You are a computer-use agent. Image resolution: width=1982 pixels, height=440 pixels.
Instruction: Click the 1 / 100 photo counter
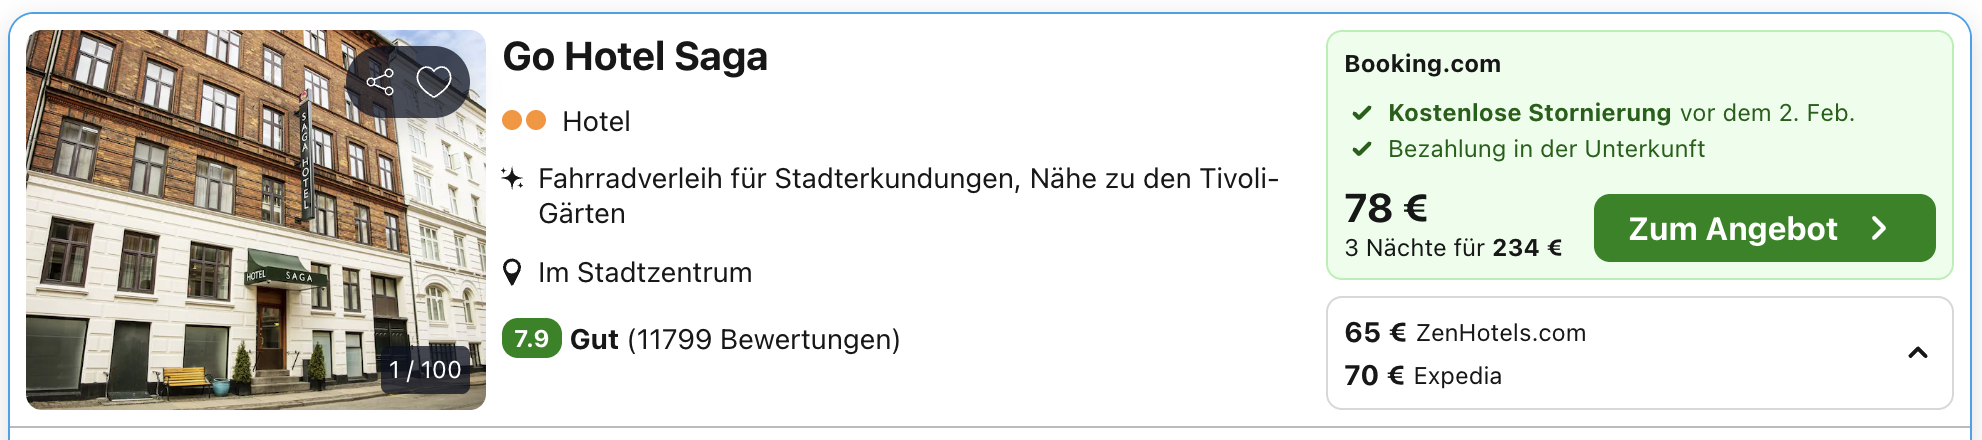(x=425, y=370)
